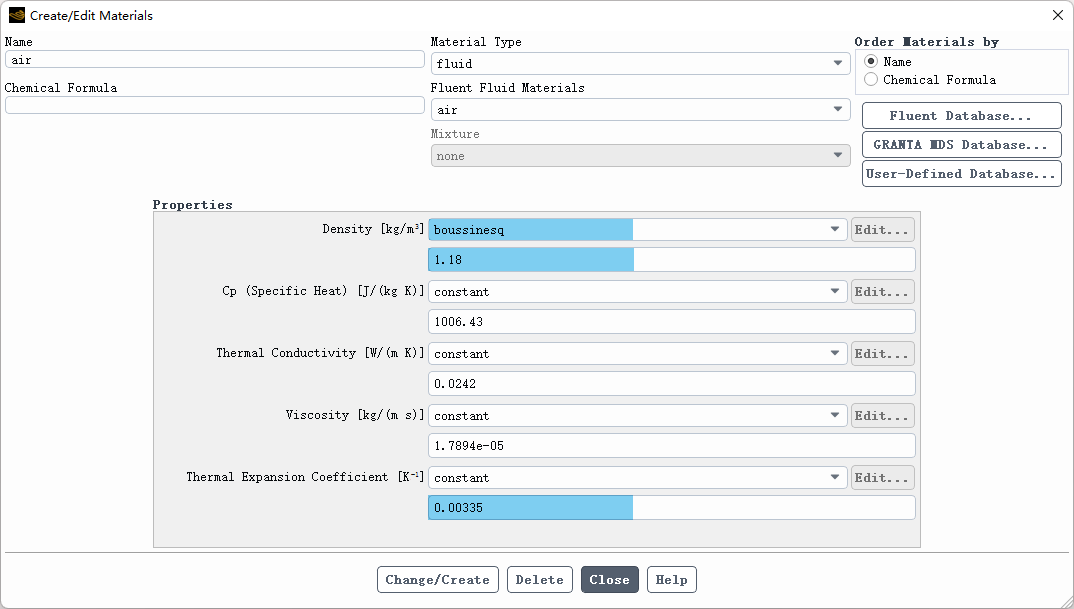1074x609 pixels.
Task: Open the GRANTA MDS Database
Action: 961,145
